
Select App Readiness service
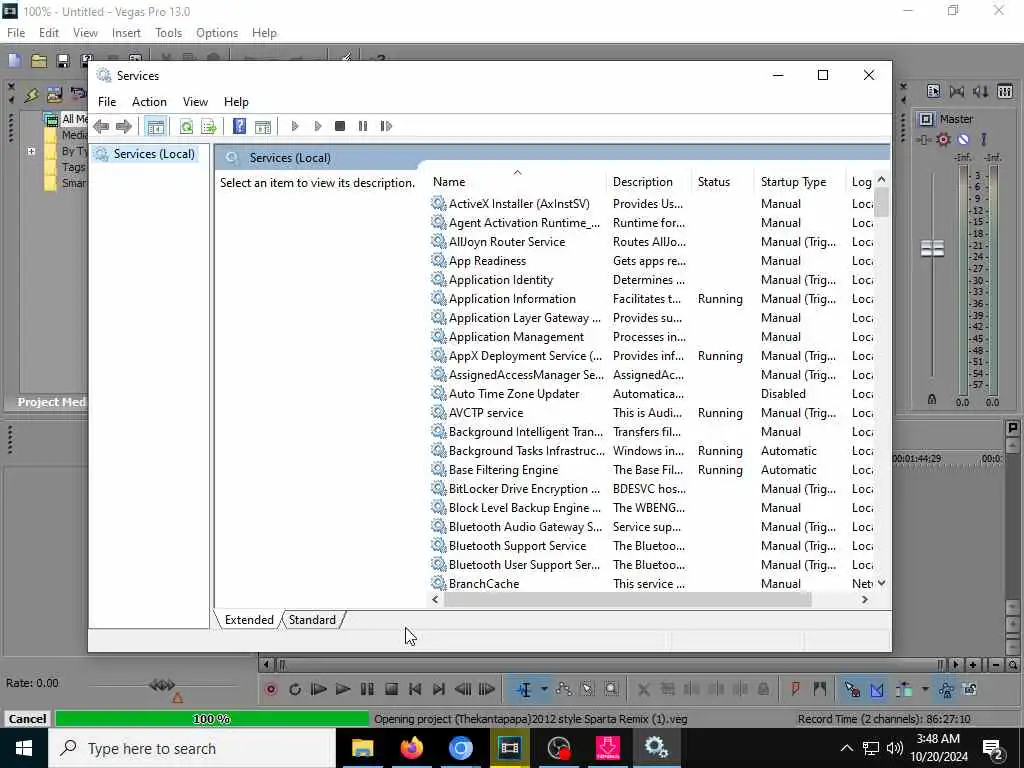point(487,261)
